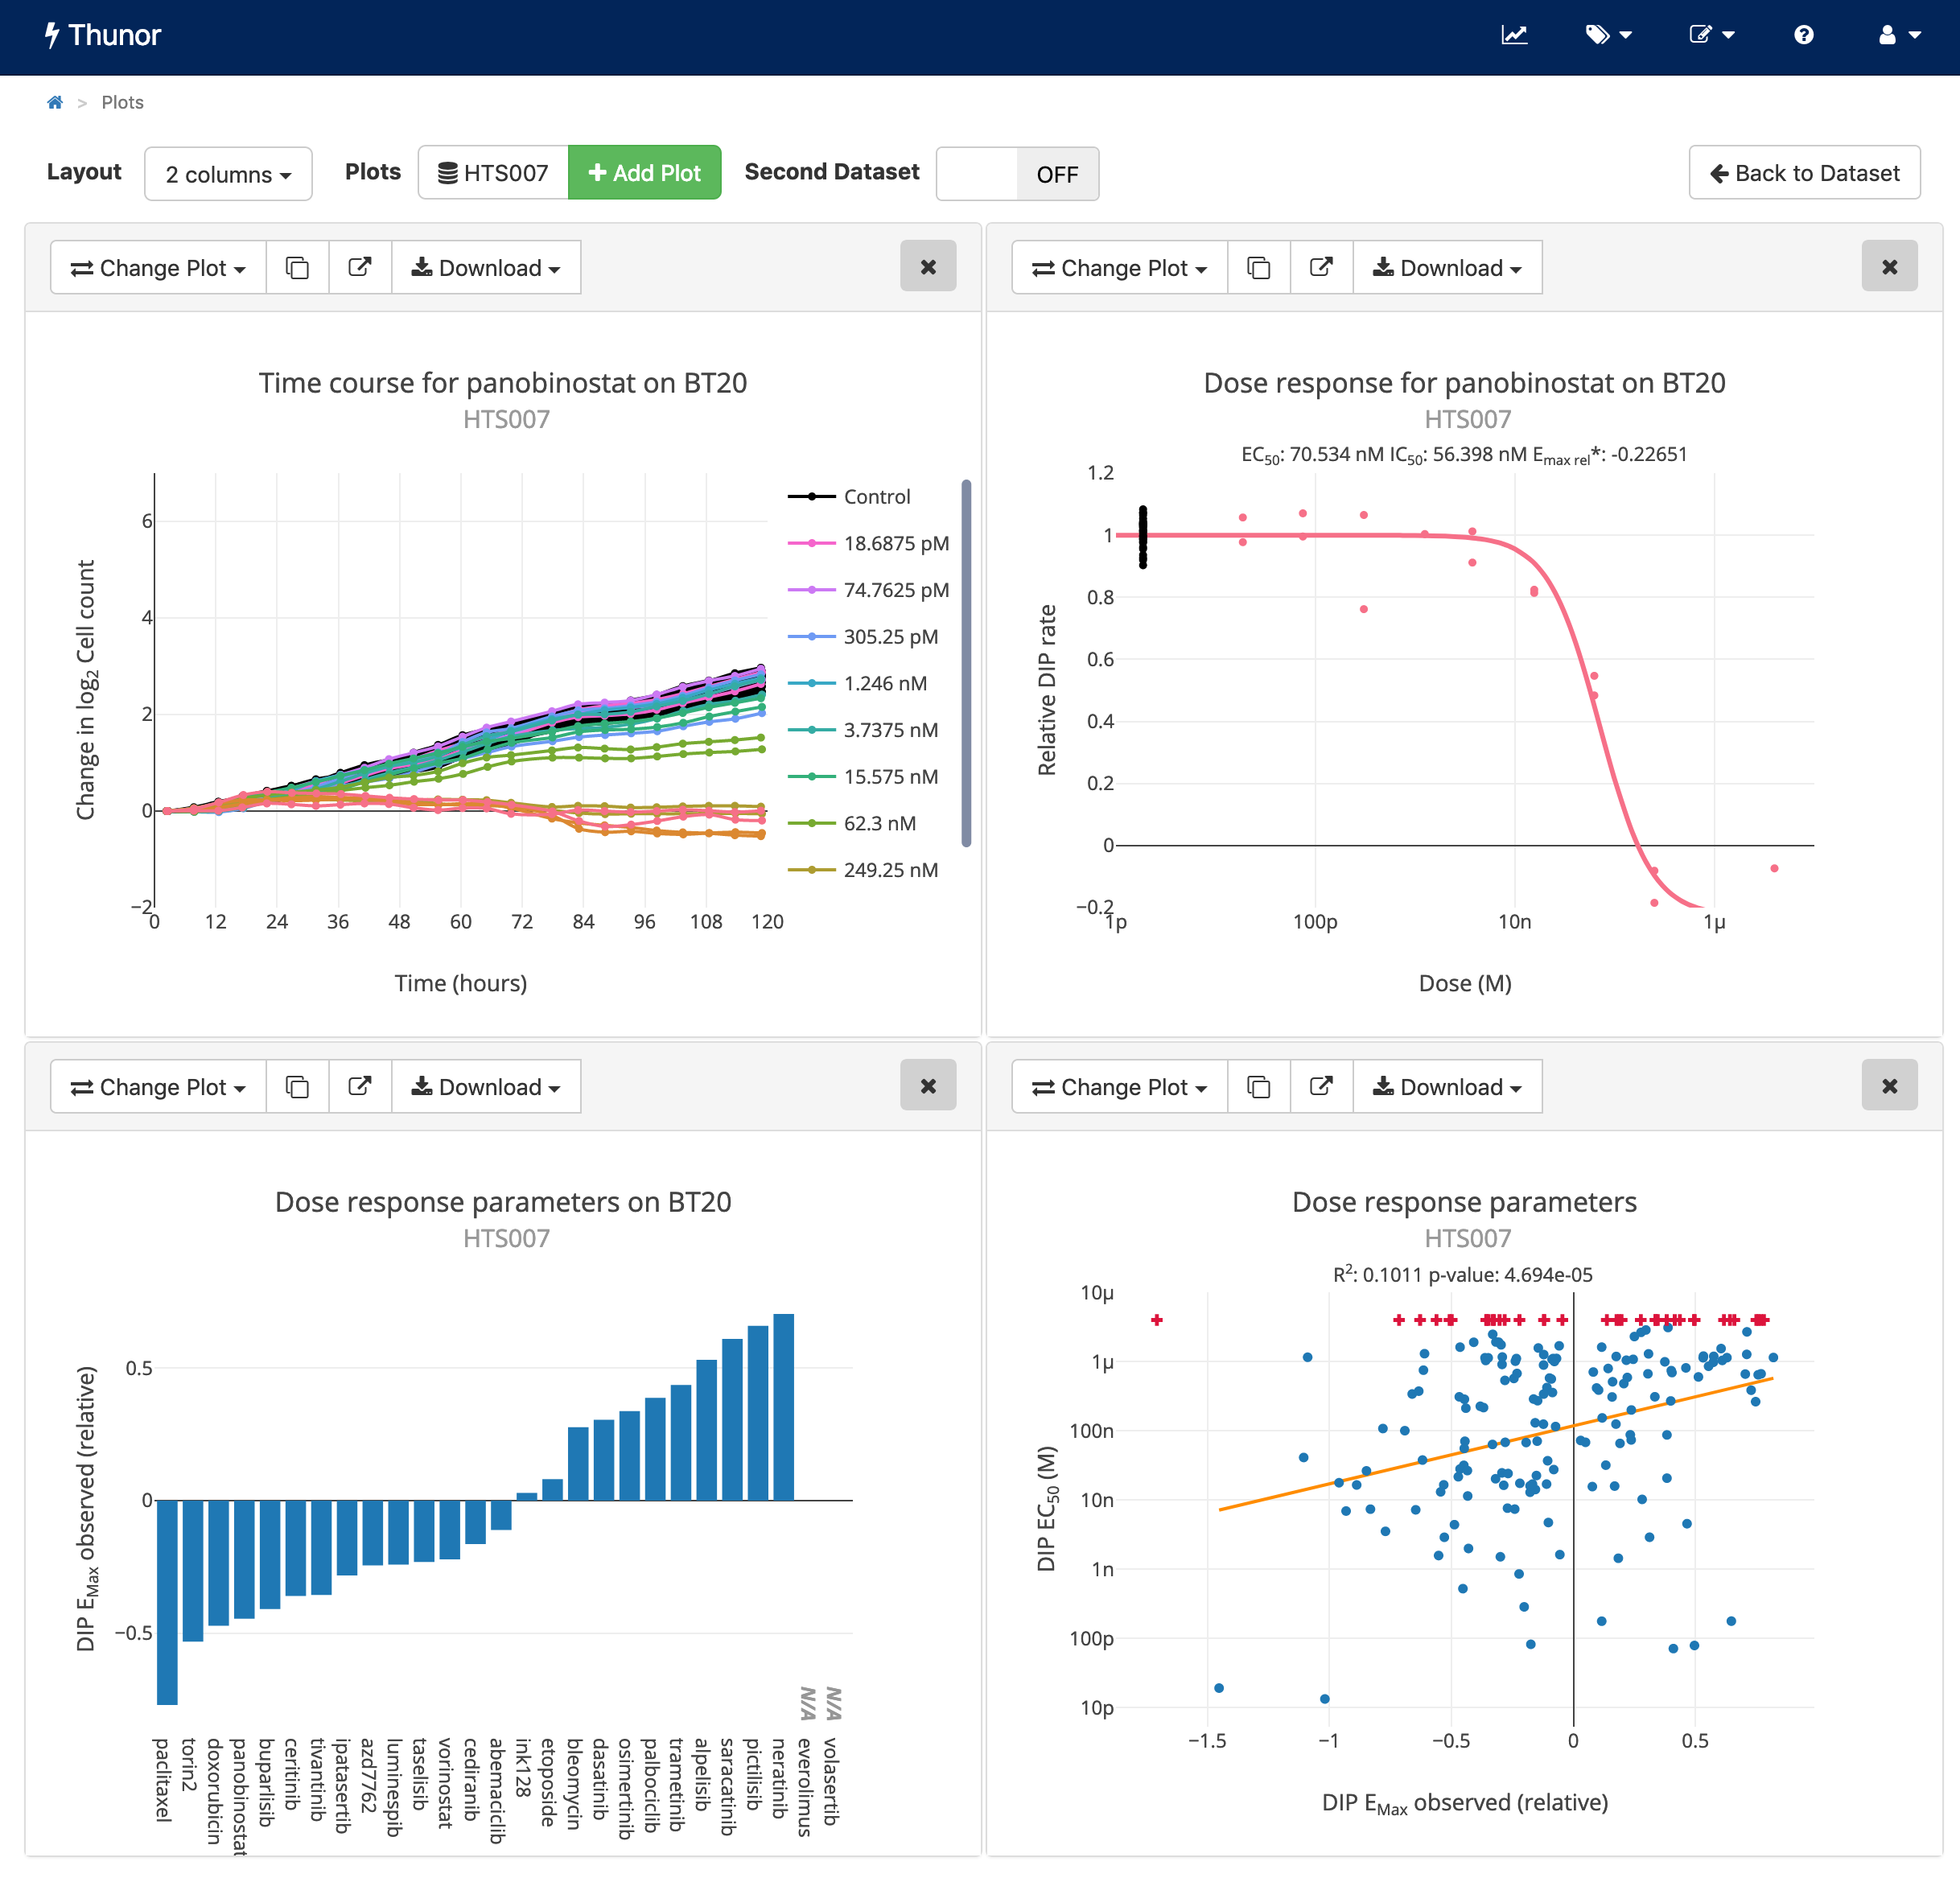Expand the Change Plot menu on time course
The height and width of the screenshot is (1878, 1960).
[157, 267]
